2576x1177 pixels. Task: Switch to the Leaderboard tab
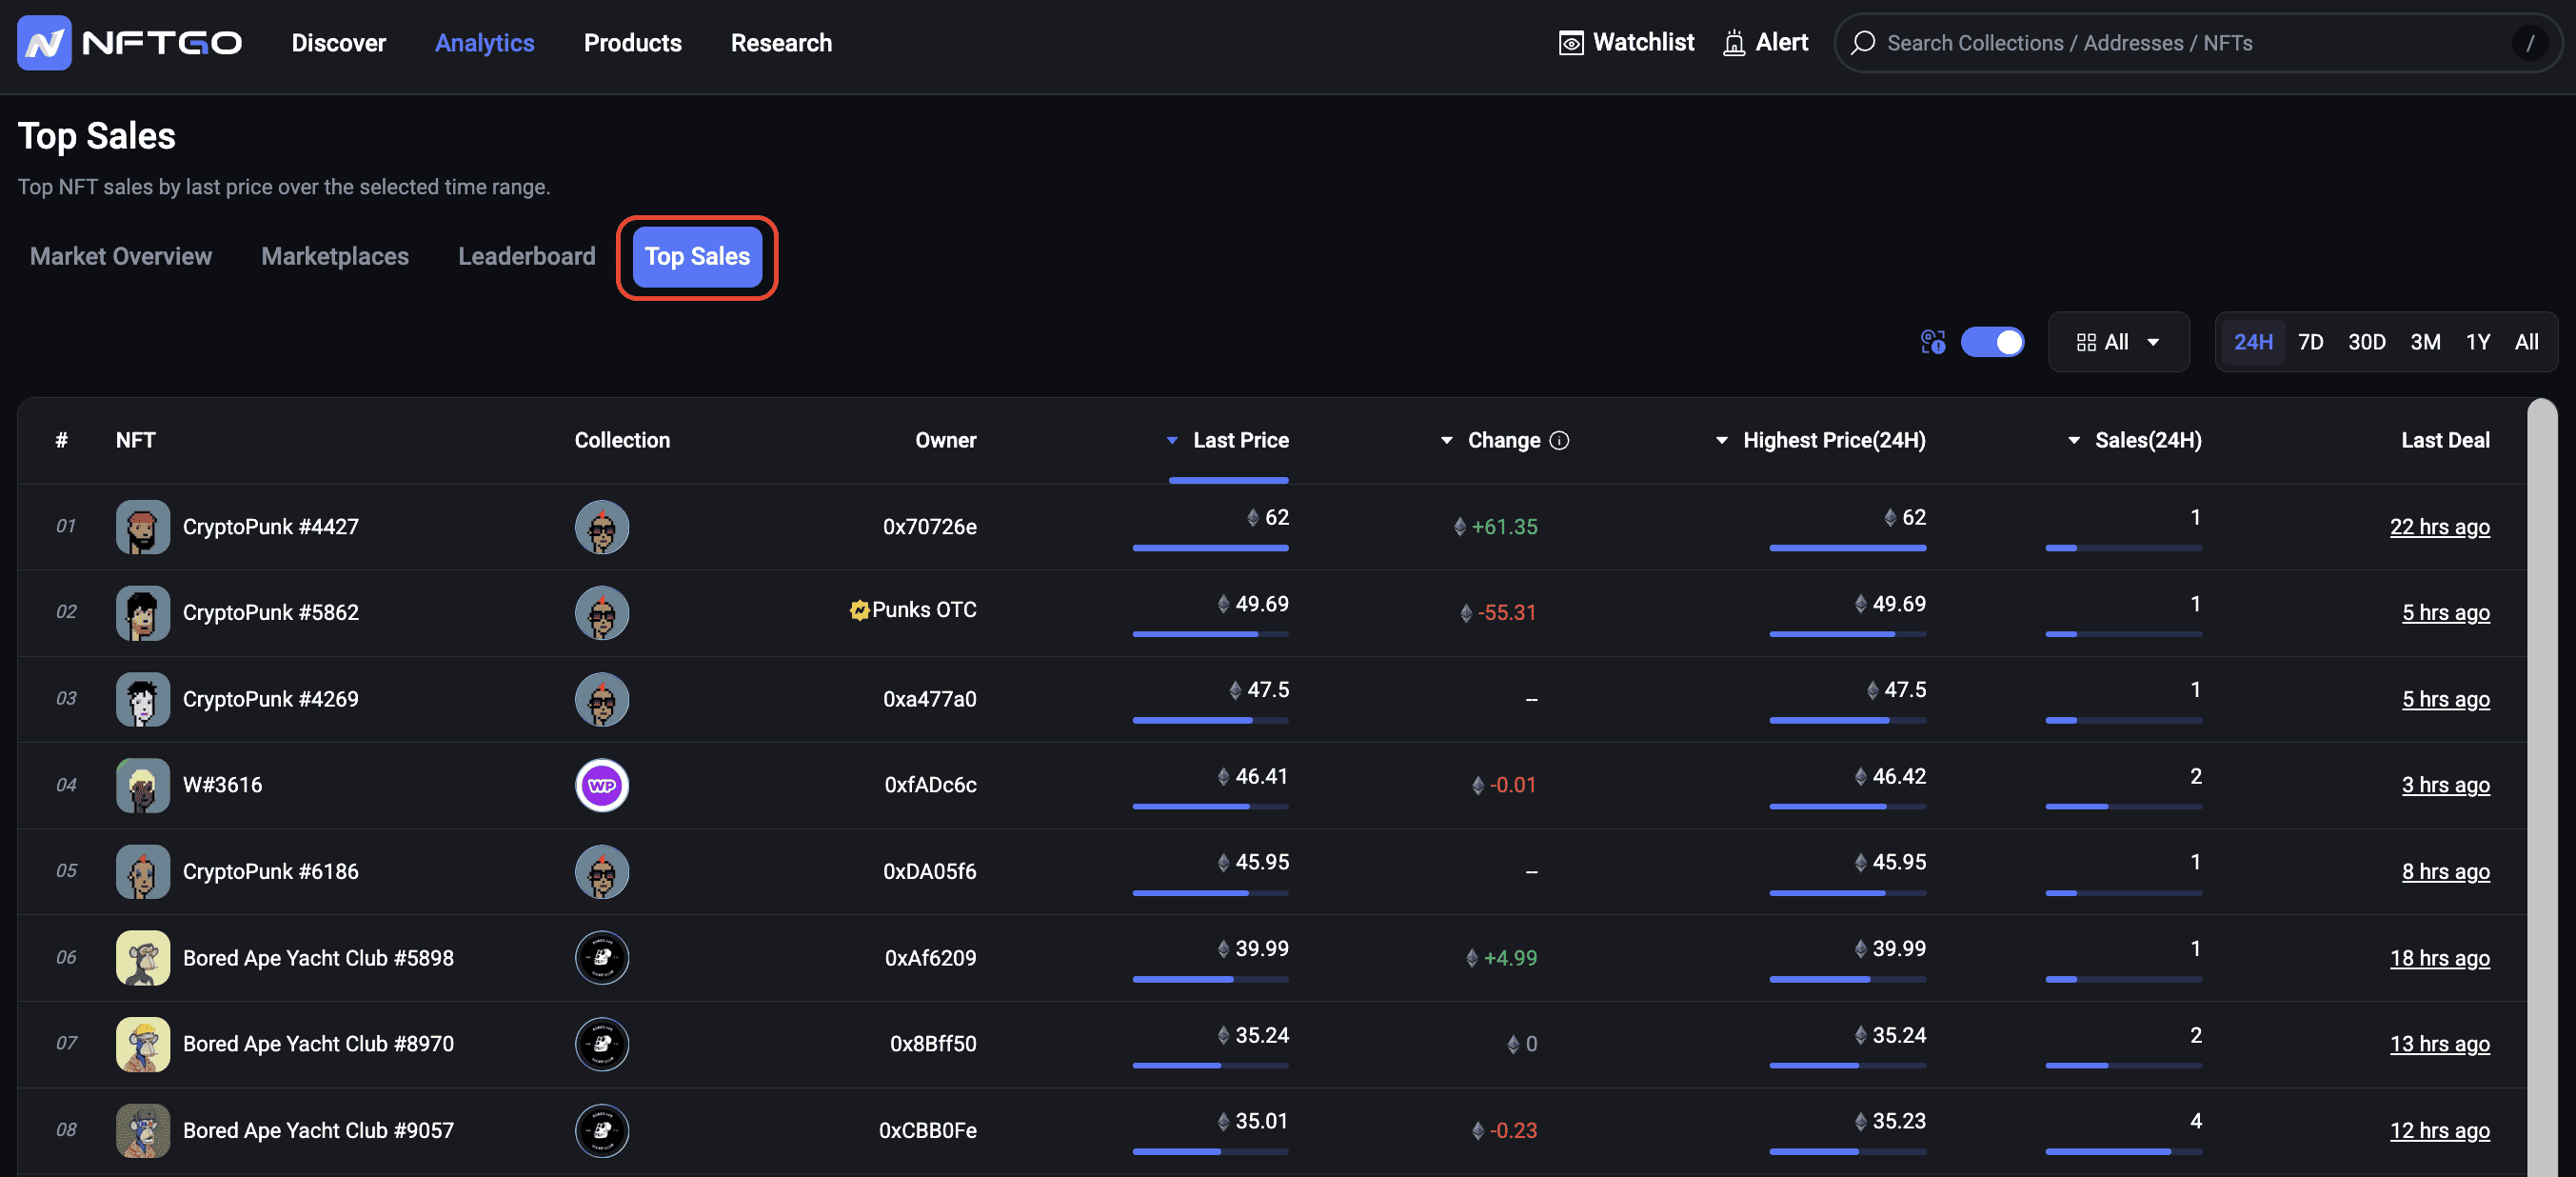point(526,257)
